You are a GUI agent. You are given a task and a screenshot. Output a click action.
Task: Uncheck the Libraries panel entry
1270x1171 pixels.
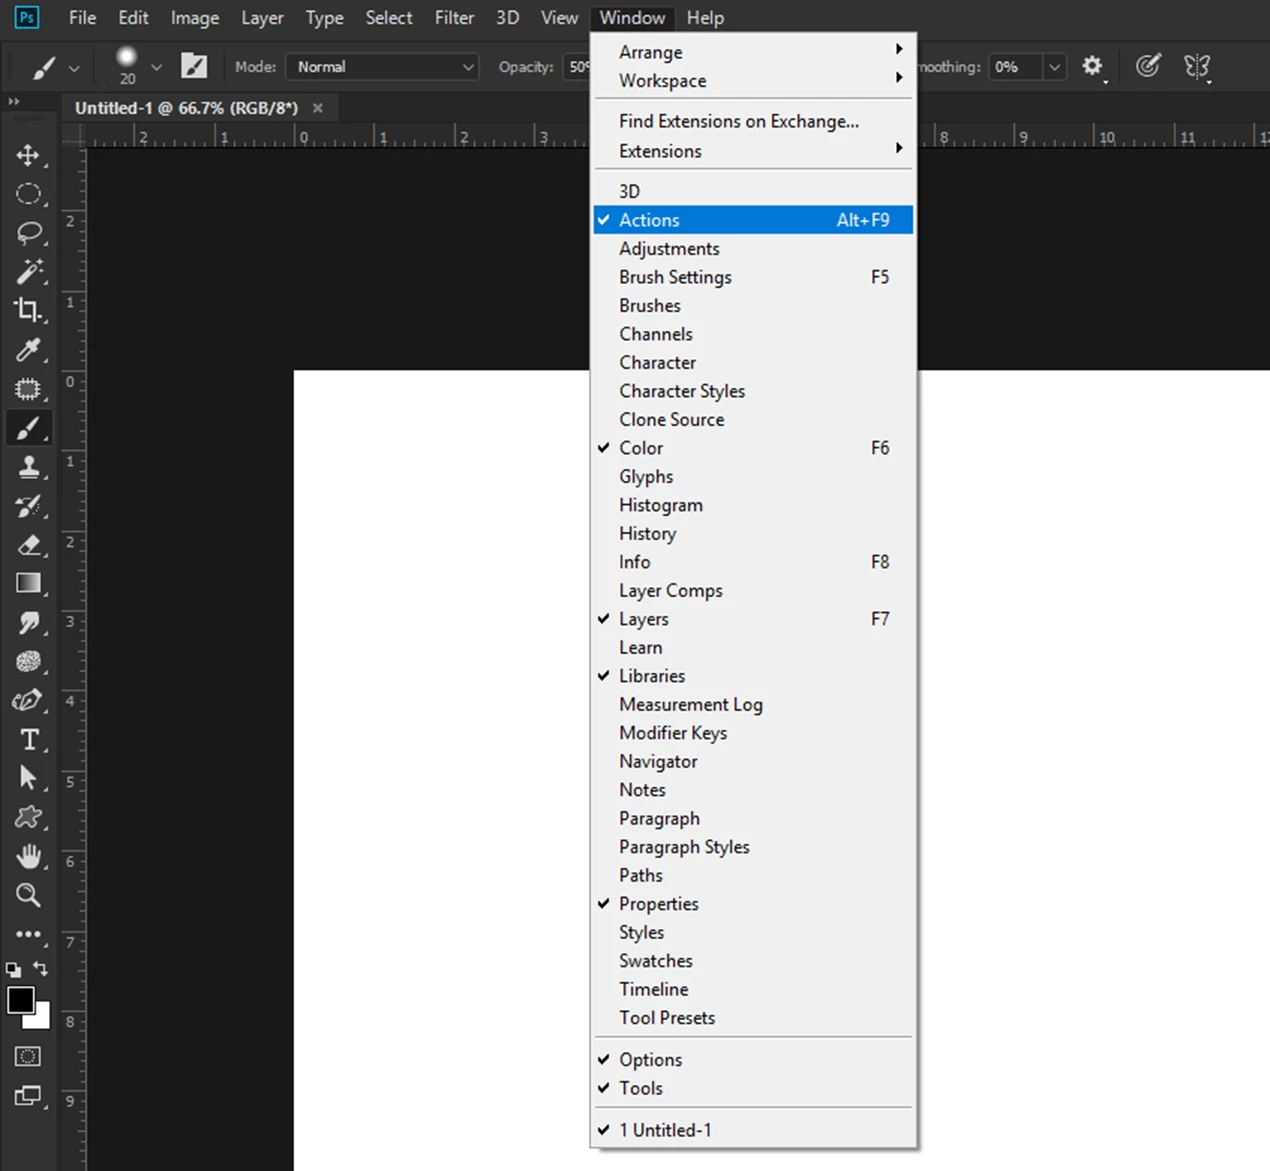click(x=753, y=676)
